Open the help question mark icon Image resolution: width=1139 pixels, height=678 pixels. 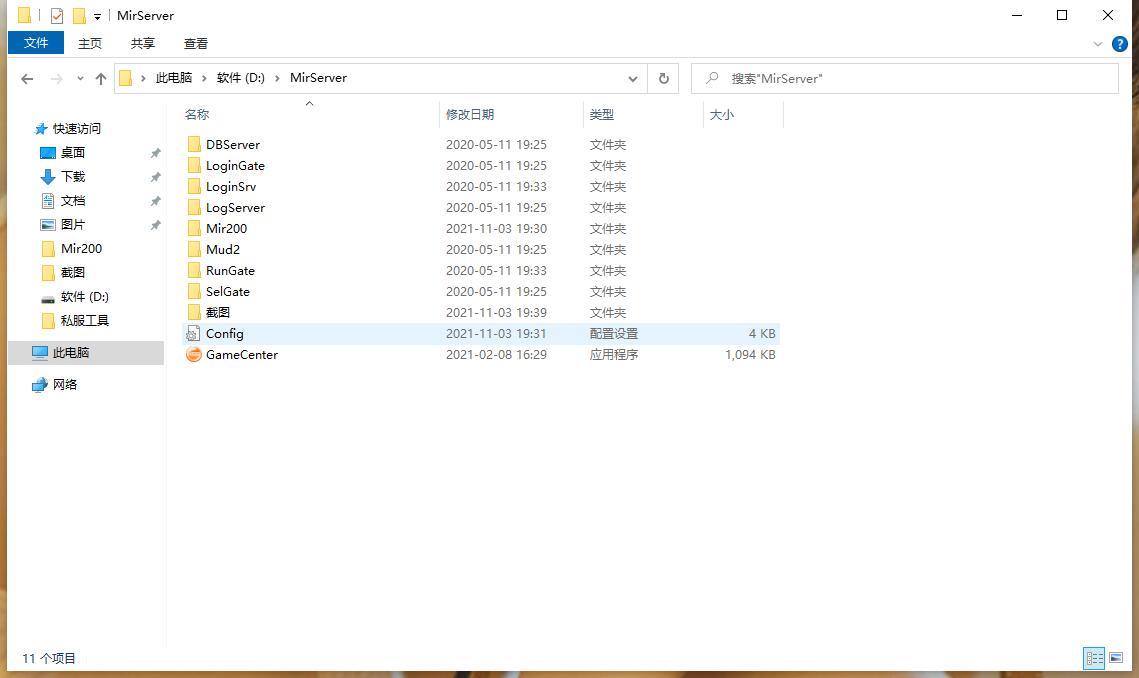click(x=1120, y=44)
